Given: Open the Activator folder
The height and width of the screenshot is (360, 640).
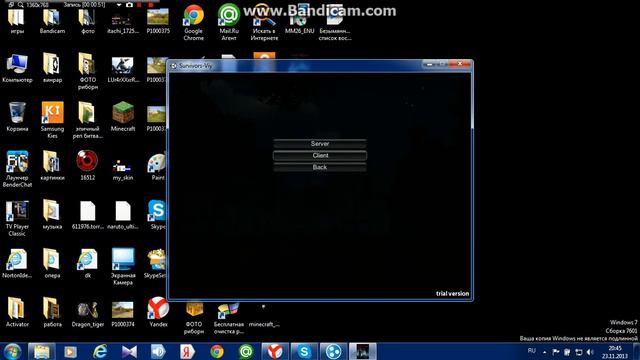Looking at the screenshot, I should (x=17, y=313).
